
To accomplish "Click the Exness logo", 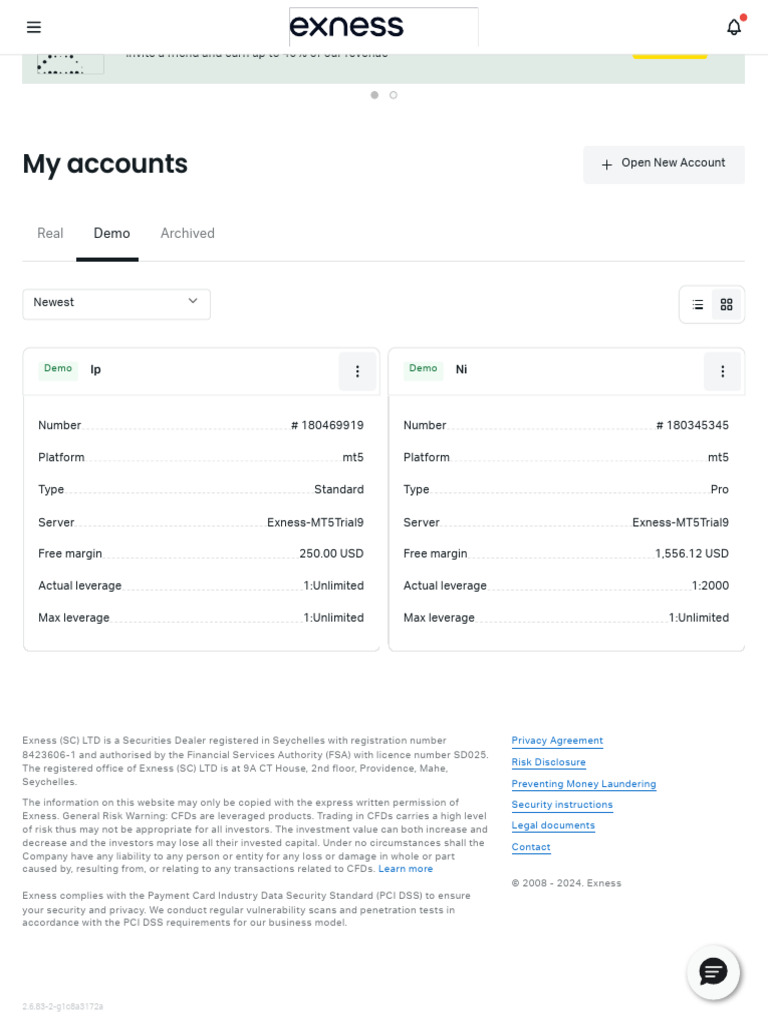I will coord(347,26).
